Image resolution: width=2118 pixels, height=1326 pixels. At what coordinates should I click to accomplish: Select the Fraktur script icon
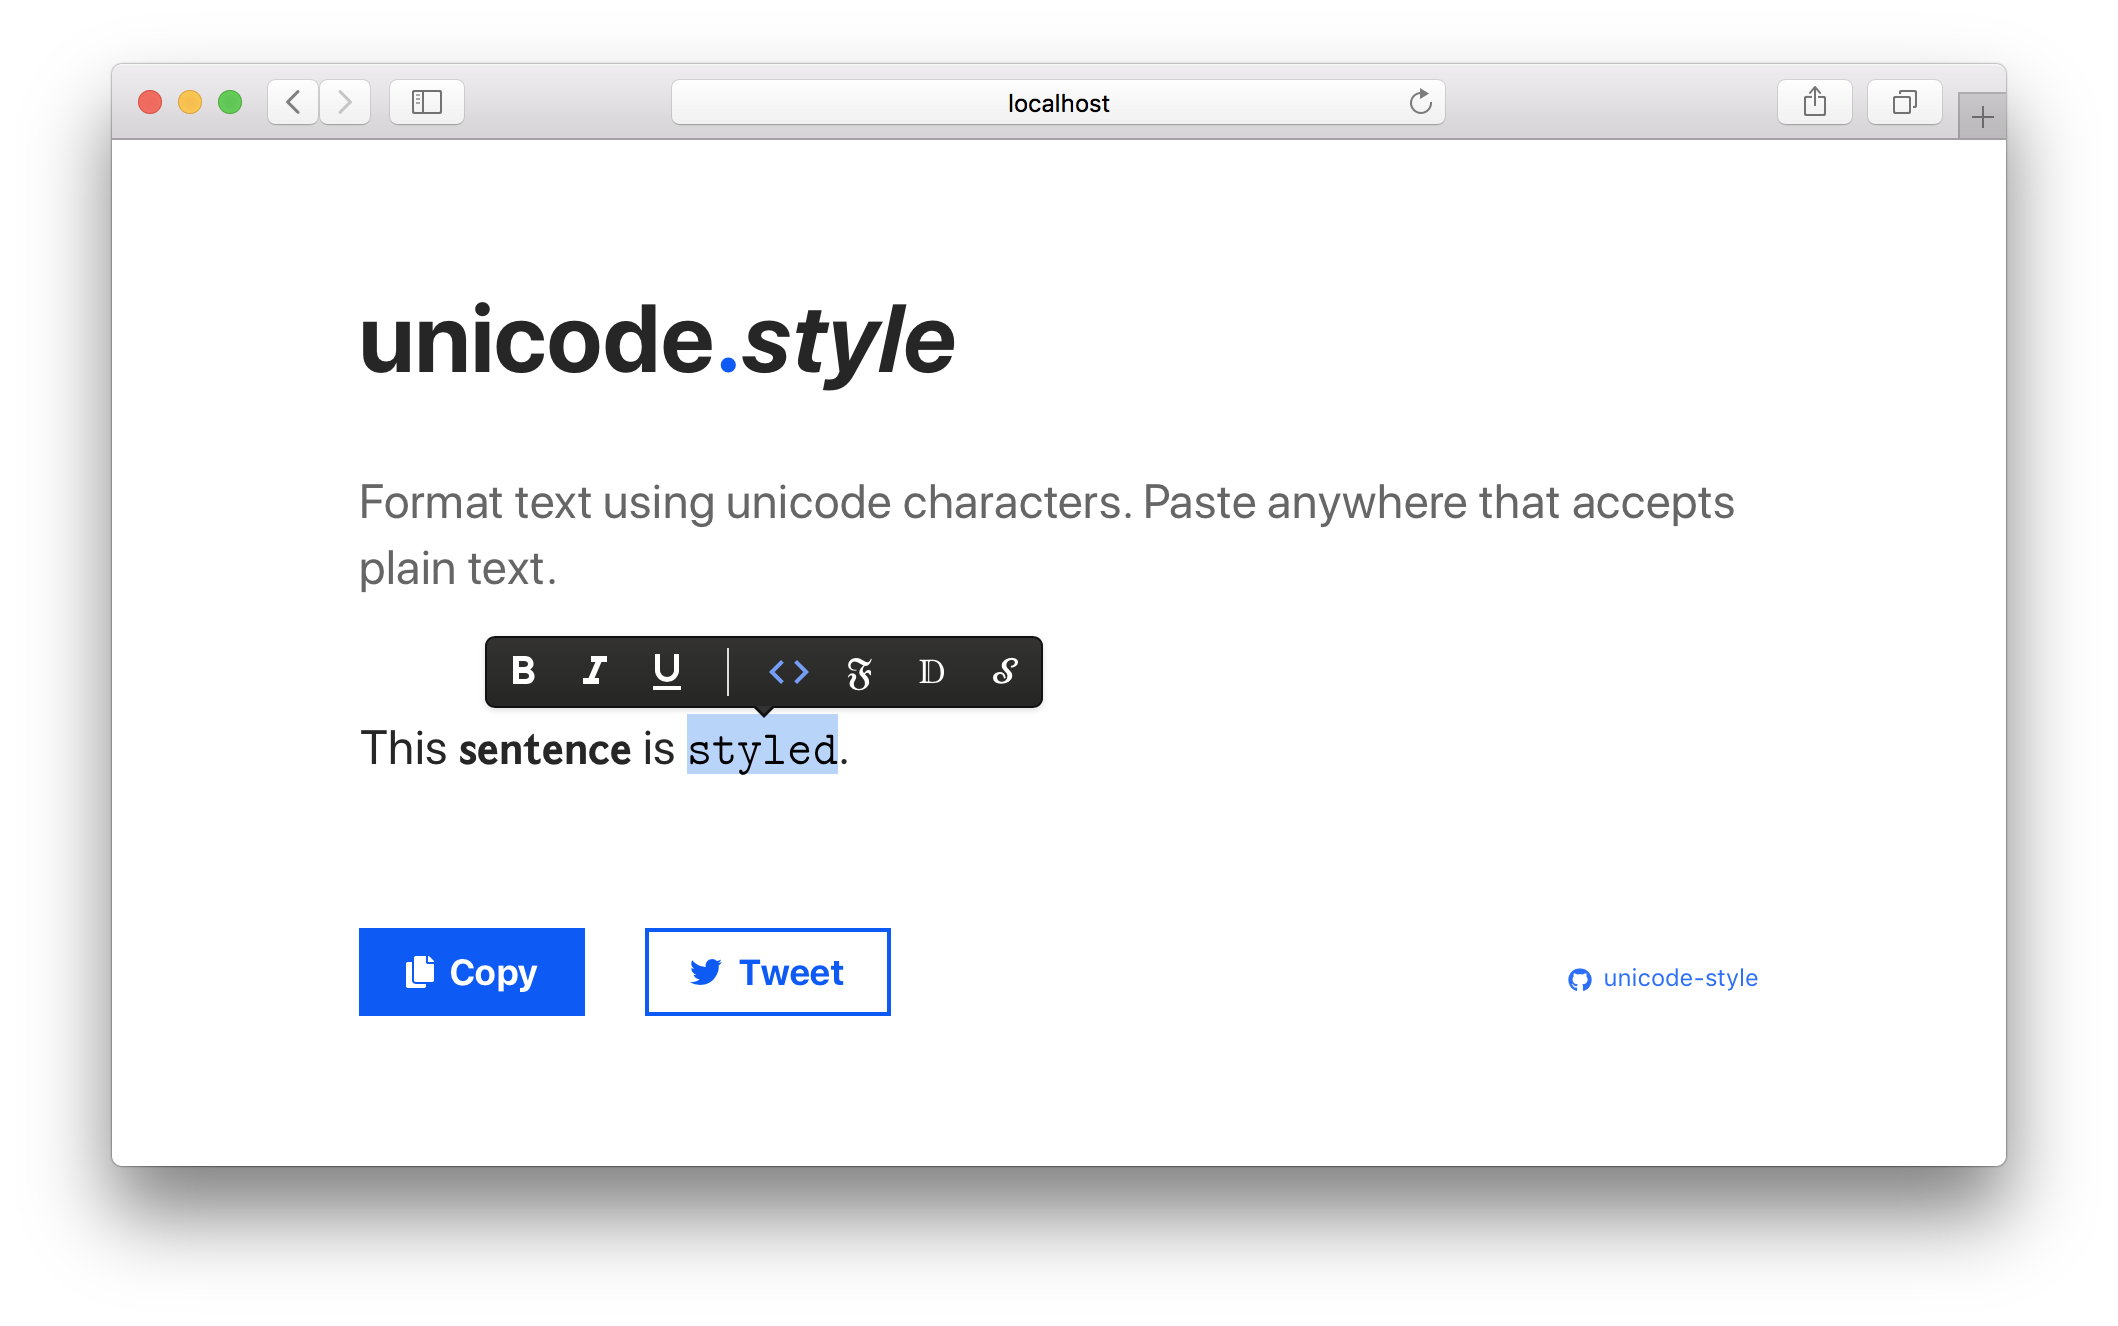[x=858, y=672]
